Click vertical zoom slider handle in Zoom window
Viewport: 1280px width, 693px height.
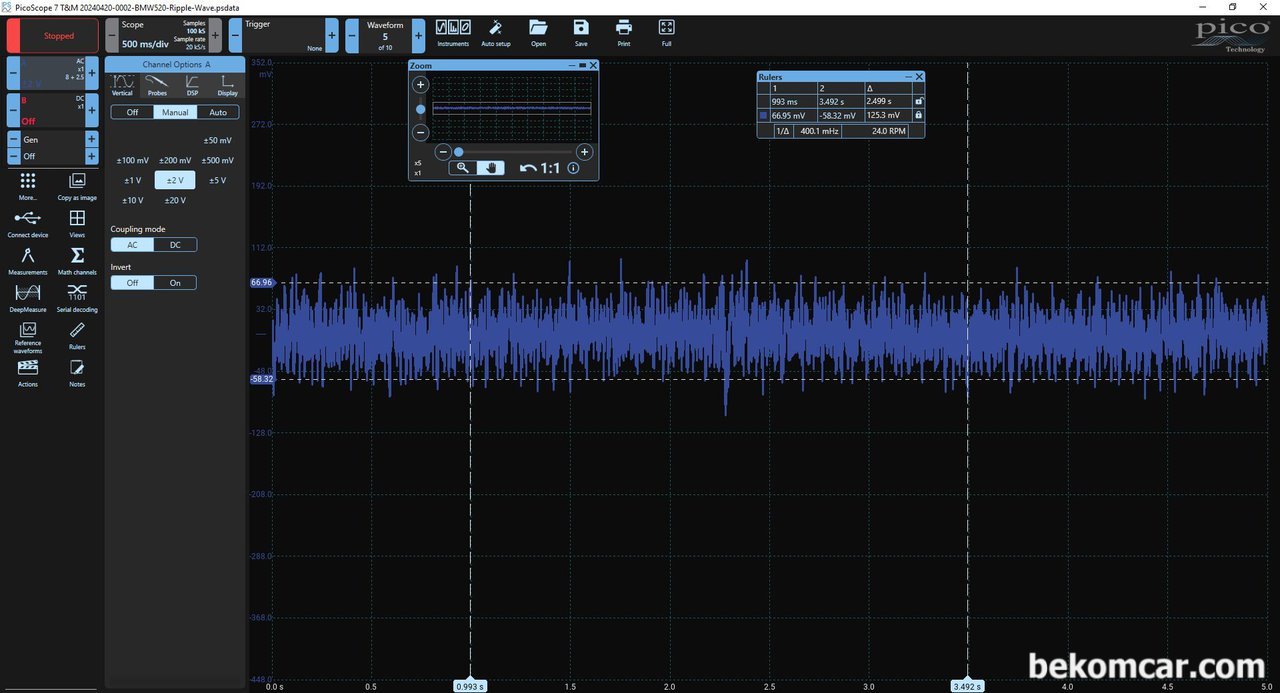pos(421,109)
